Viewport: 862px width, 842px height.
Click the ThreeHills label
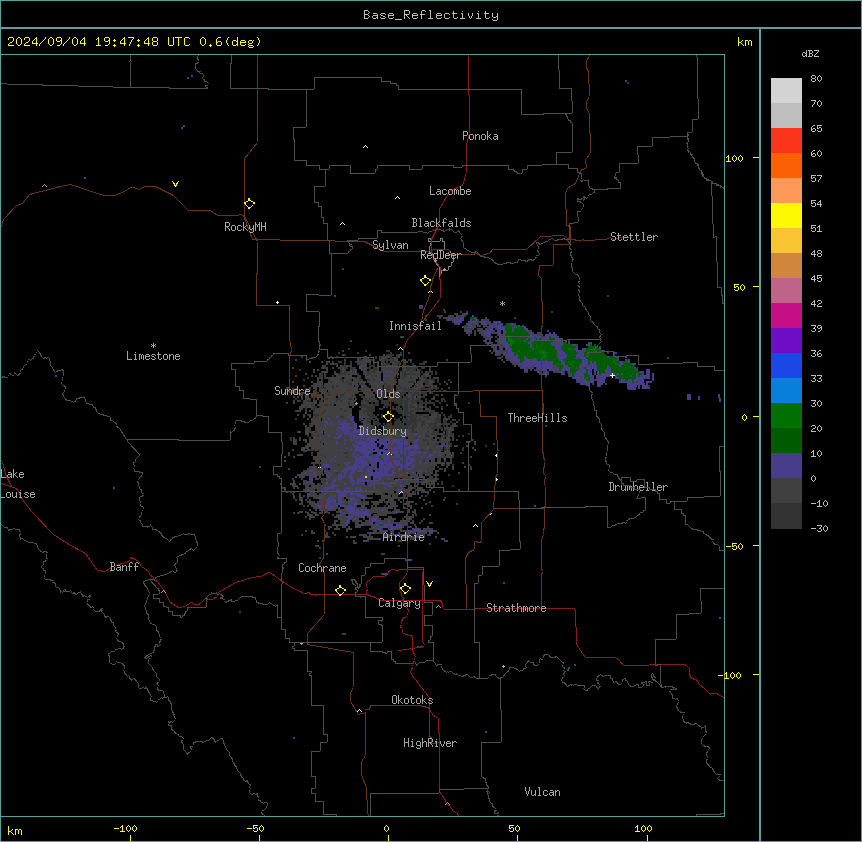(537, 418)
